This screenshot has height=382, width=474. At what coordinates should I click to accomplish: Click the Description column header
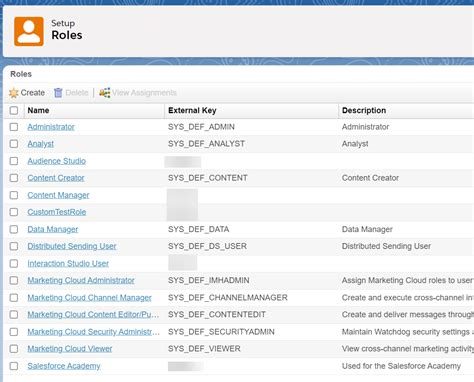364,110
